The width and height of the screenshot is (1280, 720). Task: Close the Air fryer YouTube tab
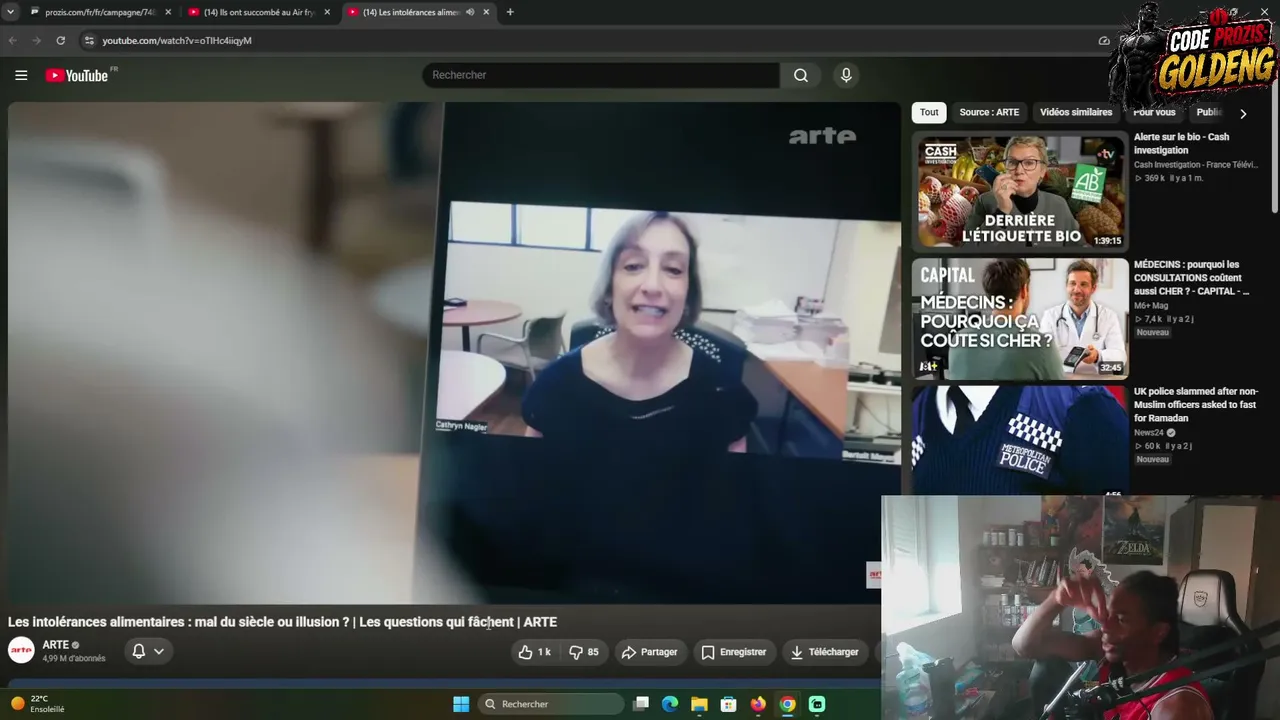click(x=327, y=12)
